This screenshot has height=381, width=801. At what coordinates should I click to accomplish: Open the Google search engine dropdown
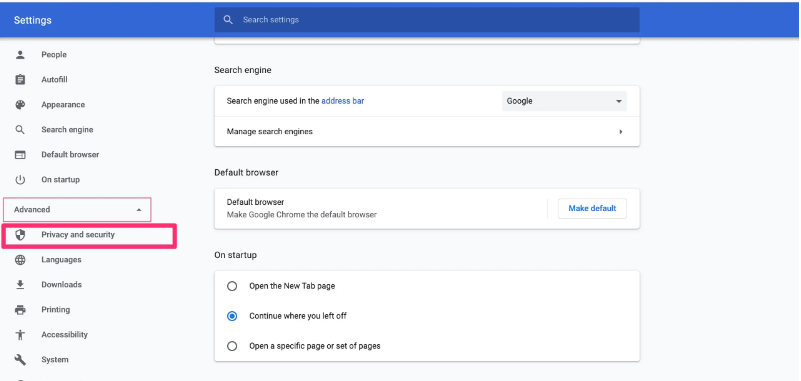click(564, 101)
